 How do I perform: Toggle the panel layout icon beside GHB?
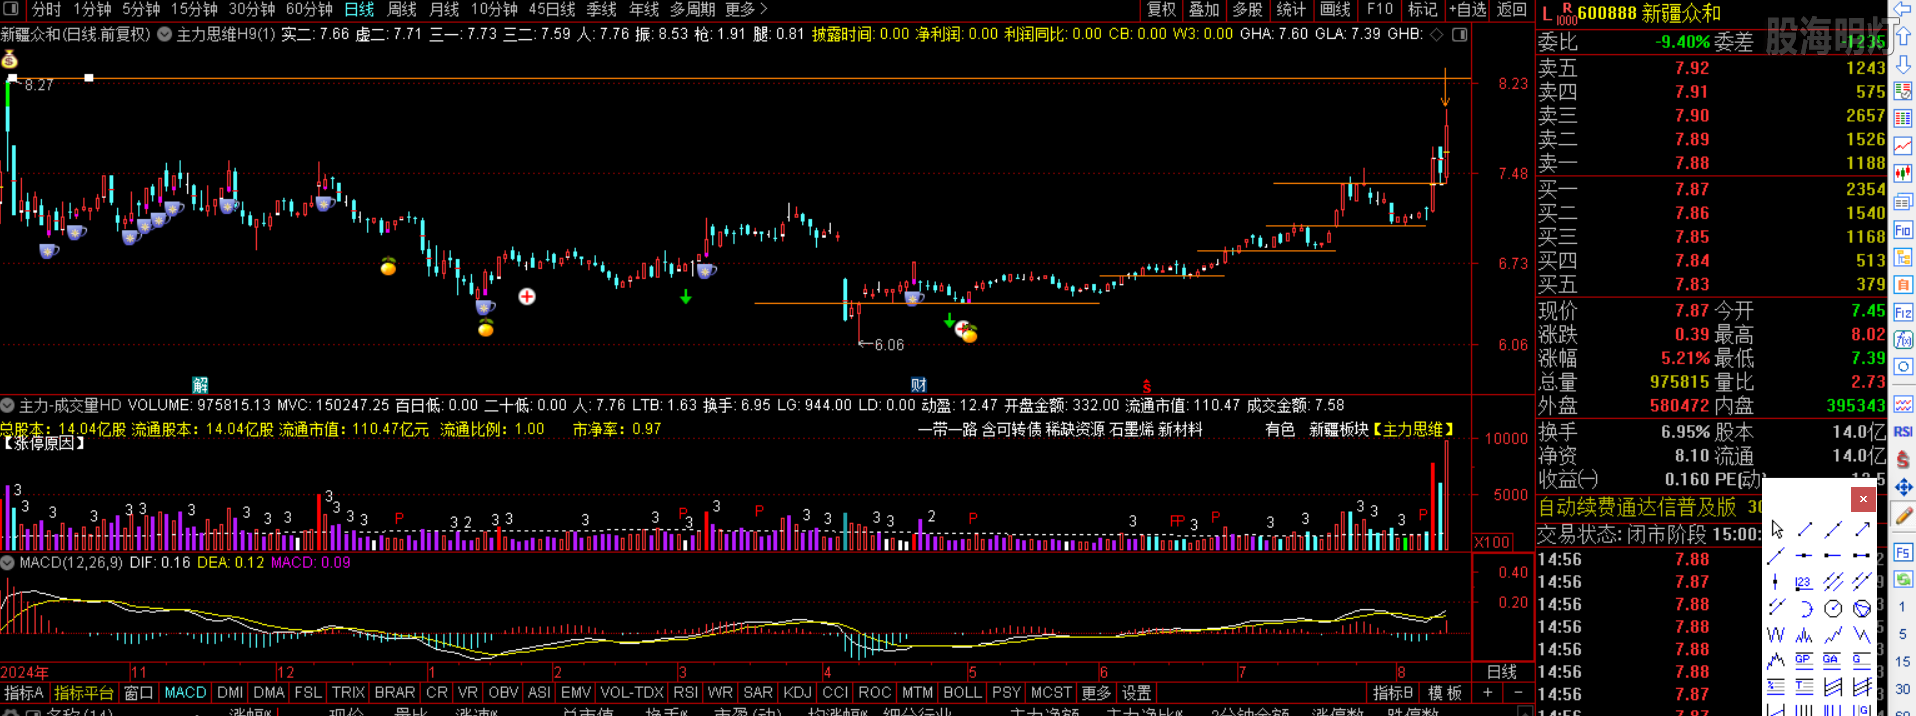click(x=1460, y=34)
